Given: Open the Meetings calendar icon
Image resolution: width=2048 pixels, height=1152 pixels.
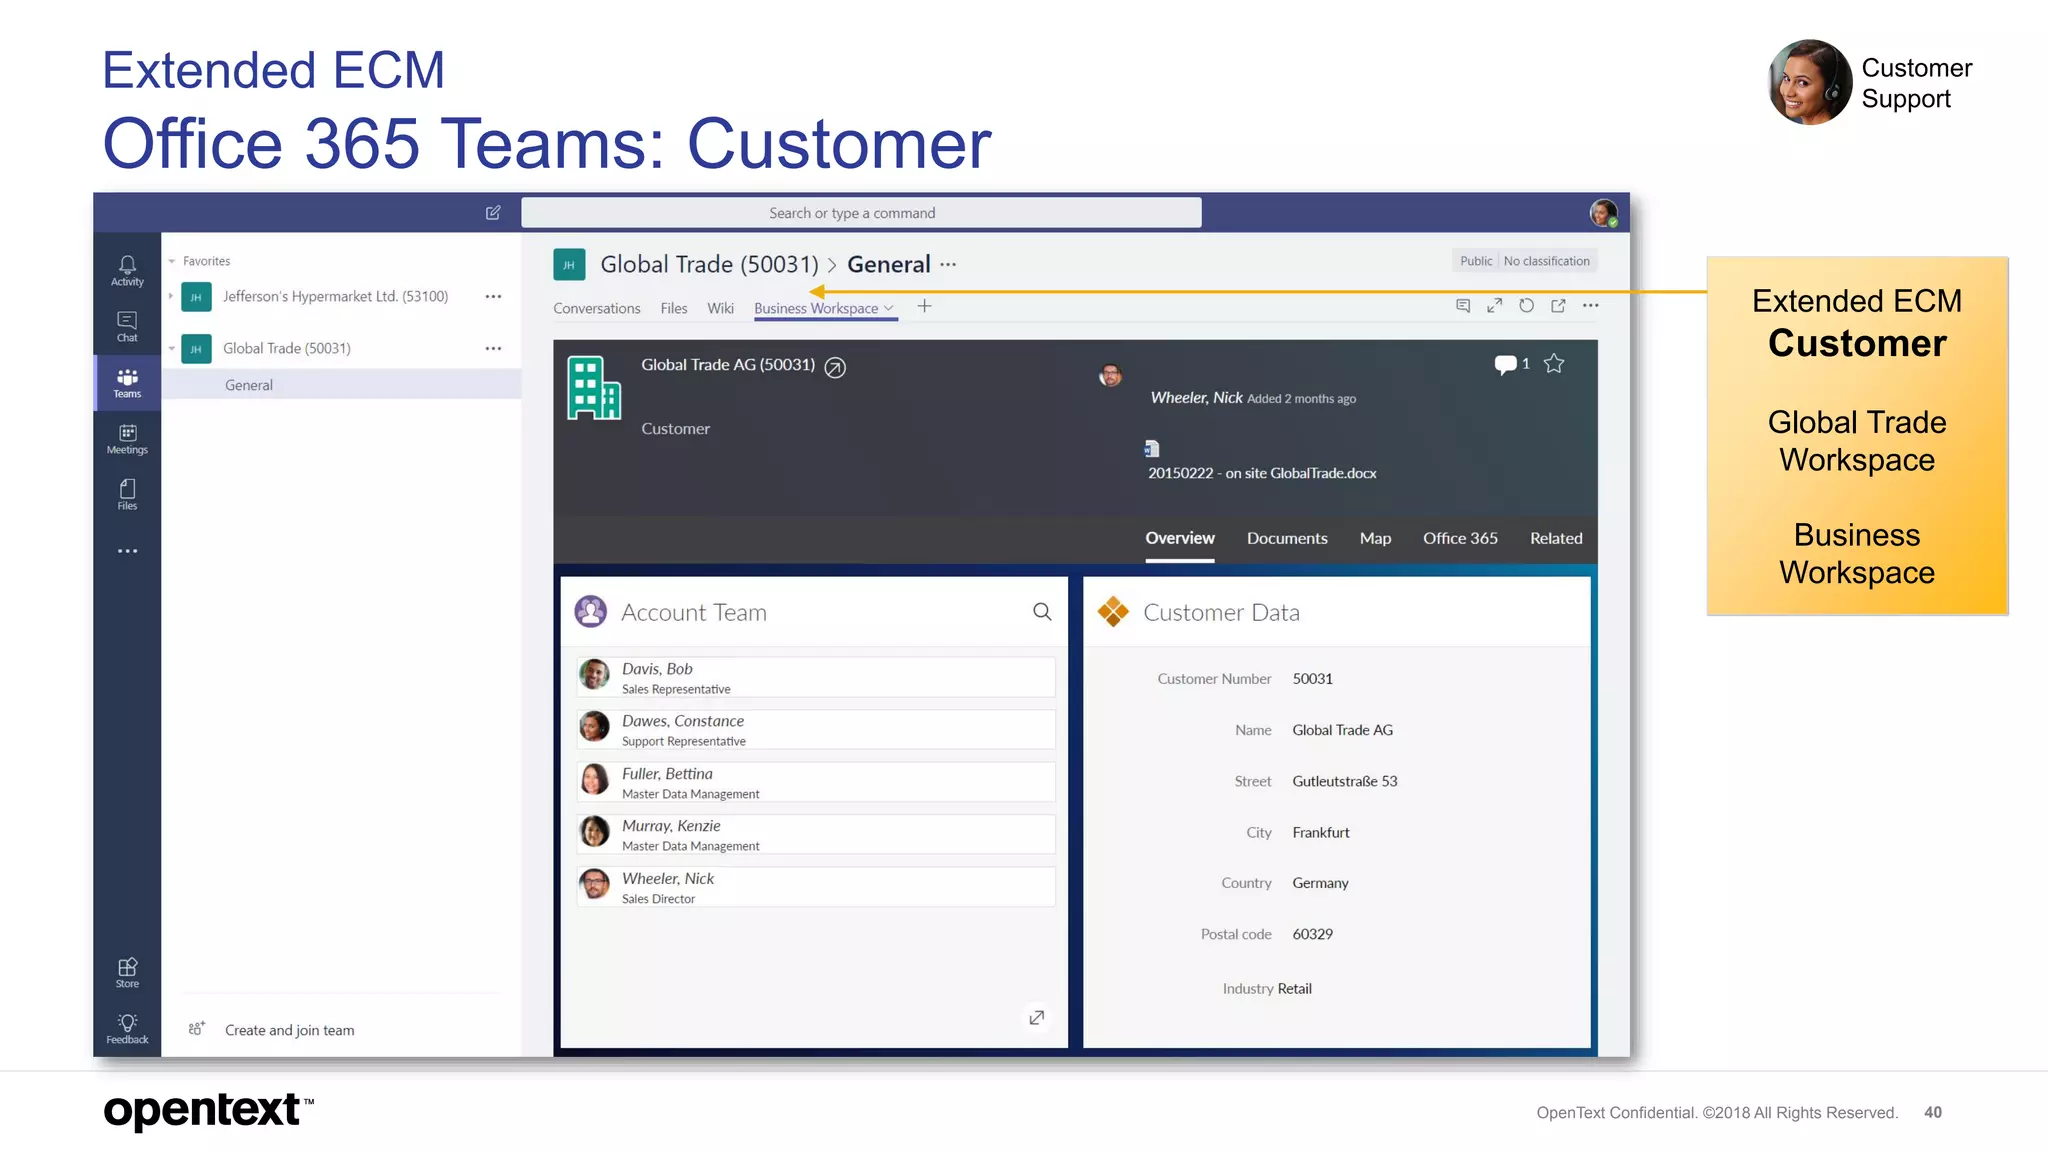Looking at the screenshot, I should 127,439.
